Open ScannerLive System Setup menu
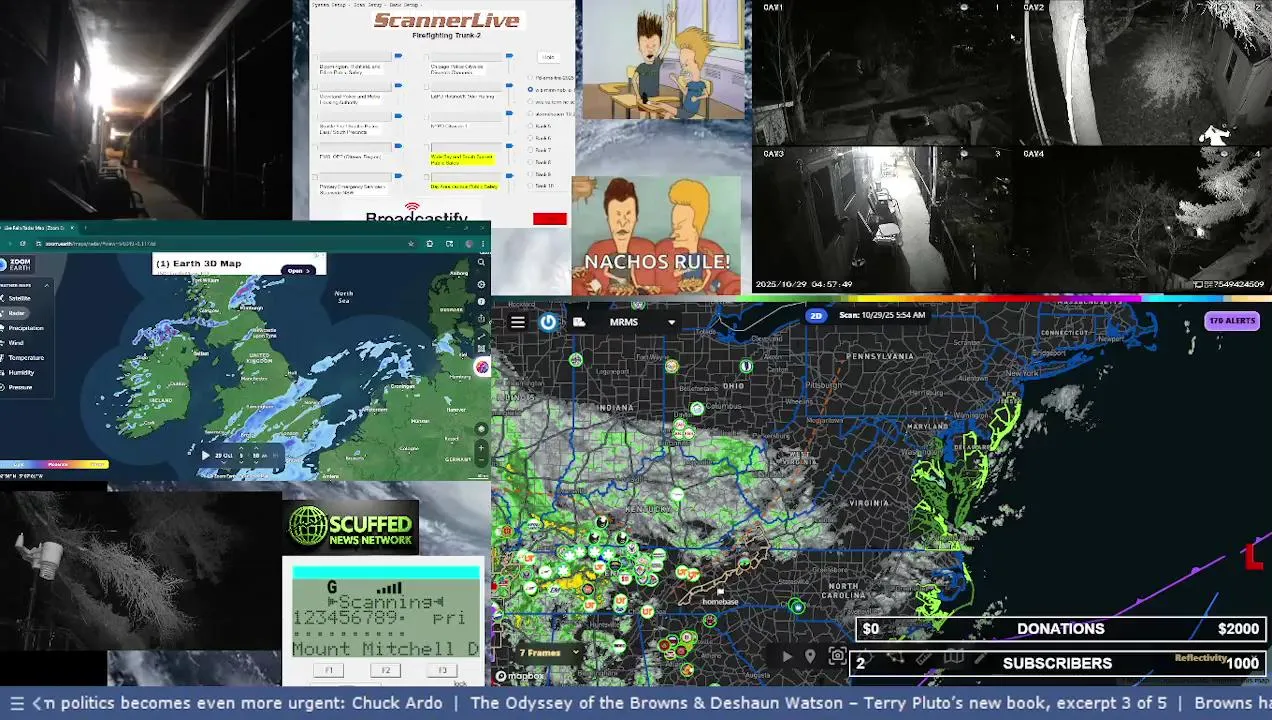The image size is (1272, 720). (329, 5)
